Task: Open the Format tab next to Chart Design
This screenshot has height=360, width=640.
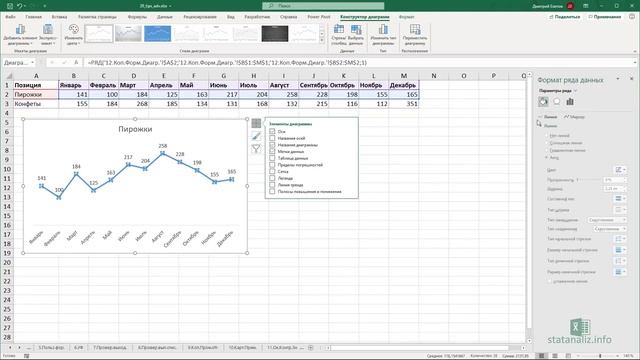Action: coord(406,17)
